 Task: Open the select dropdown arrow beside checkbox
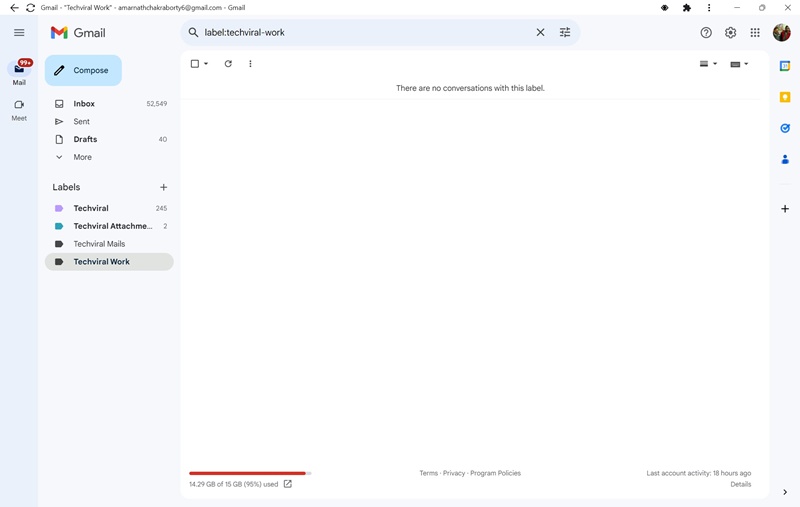tap(206, 64)
